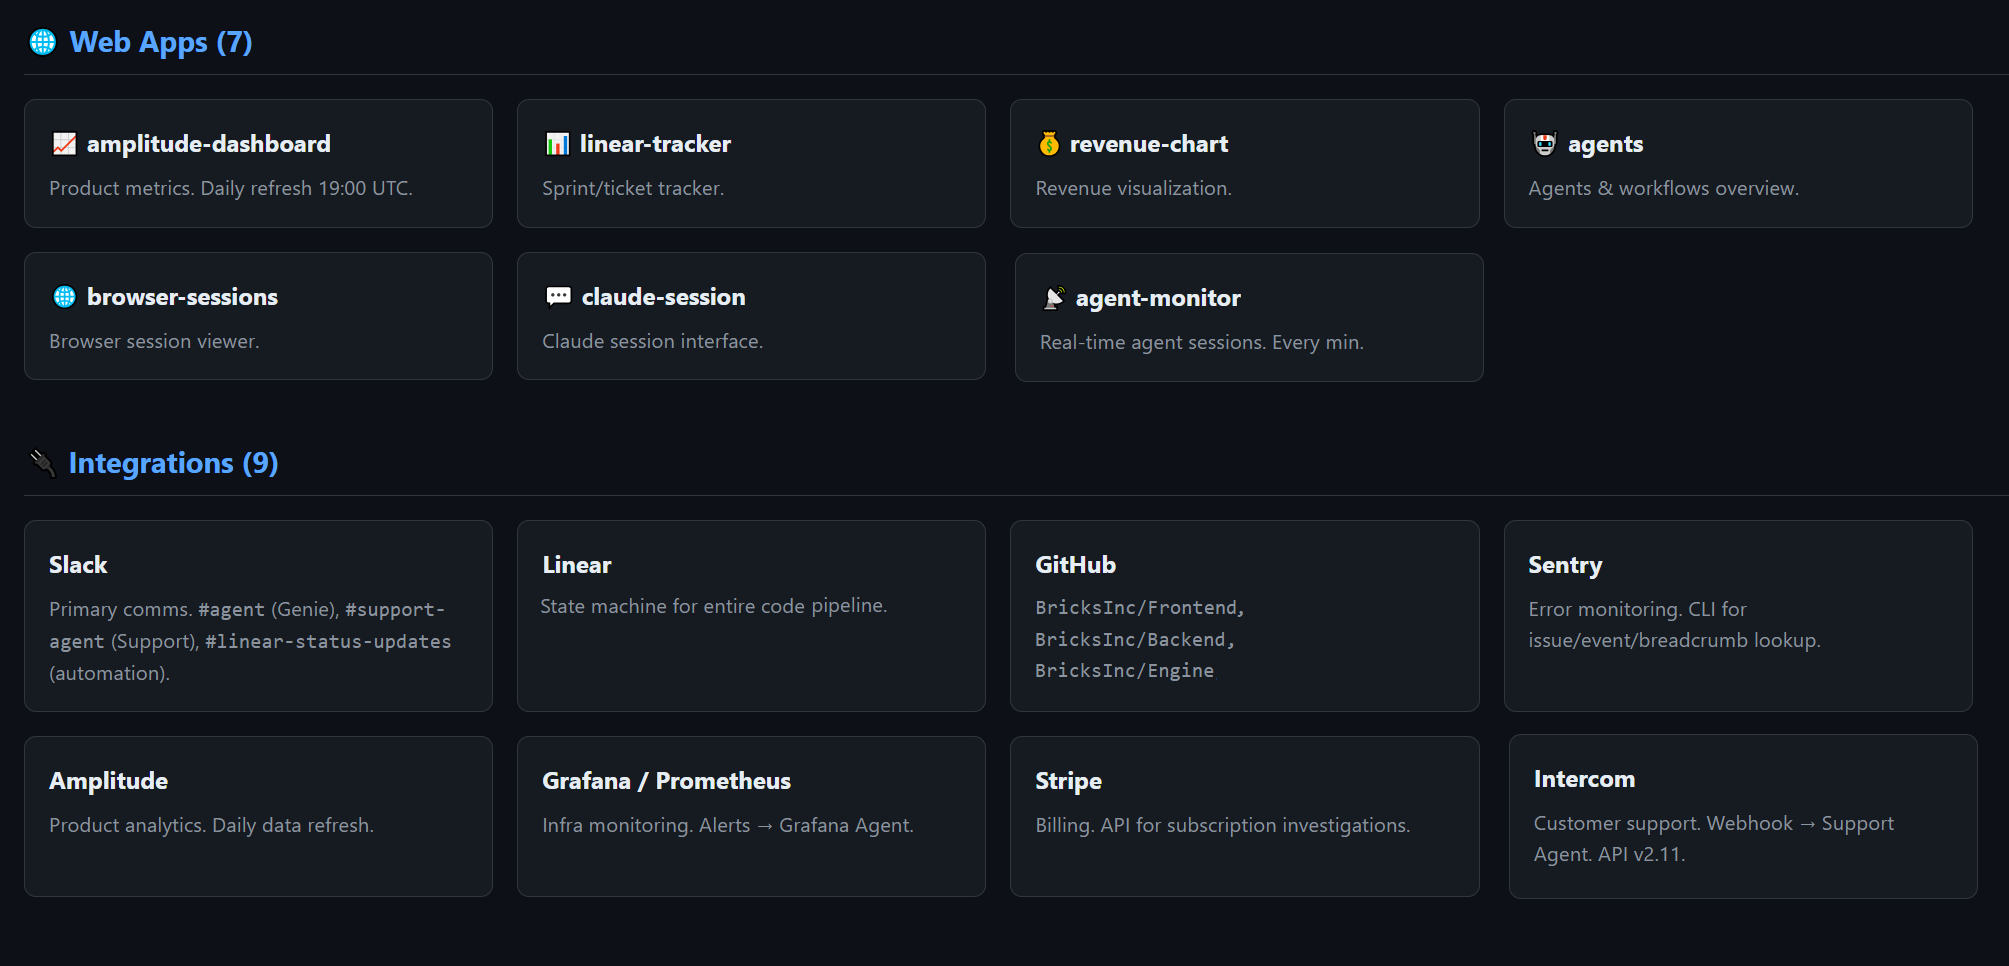Viewport: 2009px width, 966px height.
Task: Open the amplitude-dashboard web app title
Action: 208,144
